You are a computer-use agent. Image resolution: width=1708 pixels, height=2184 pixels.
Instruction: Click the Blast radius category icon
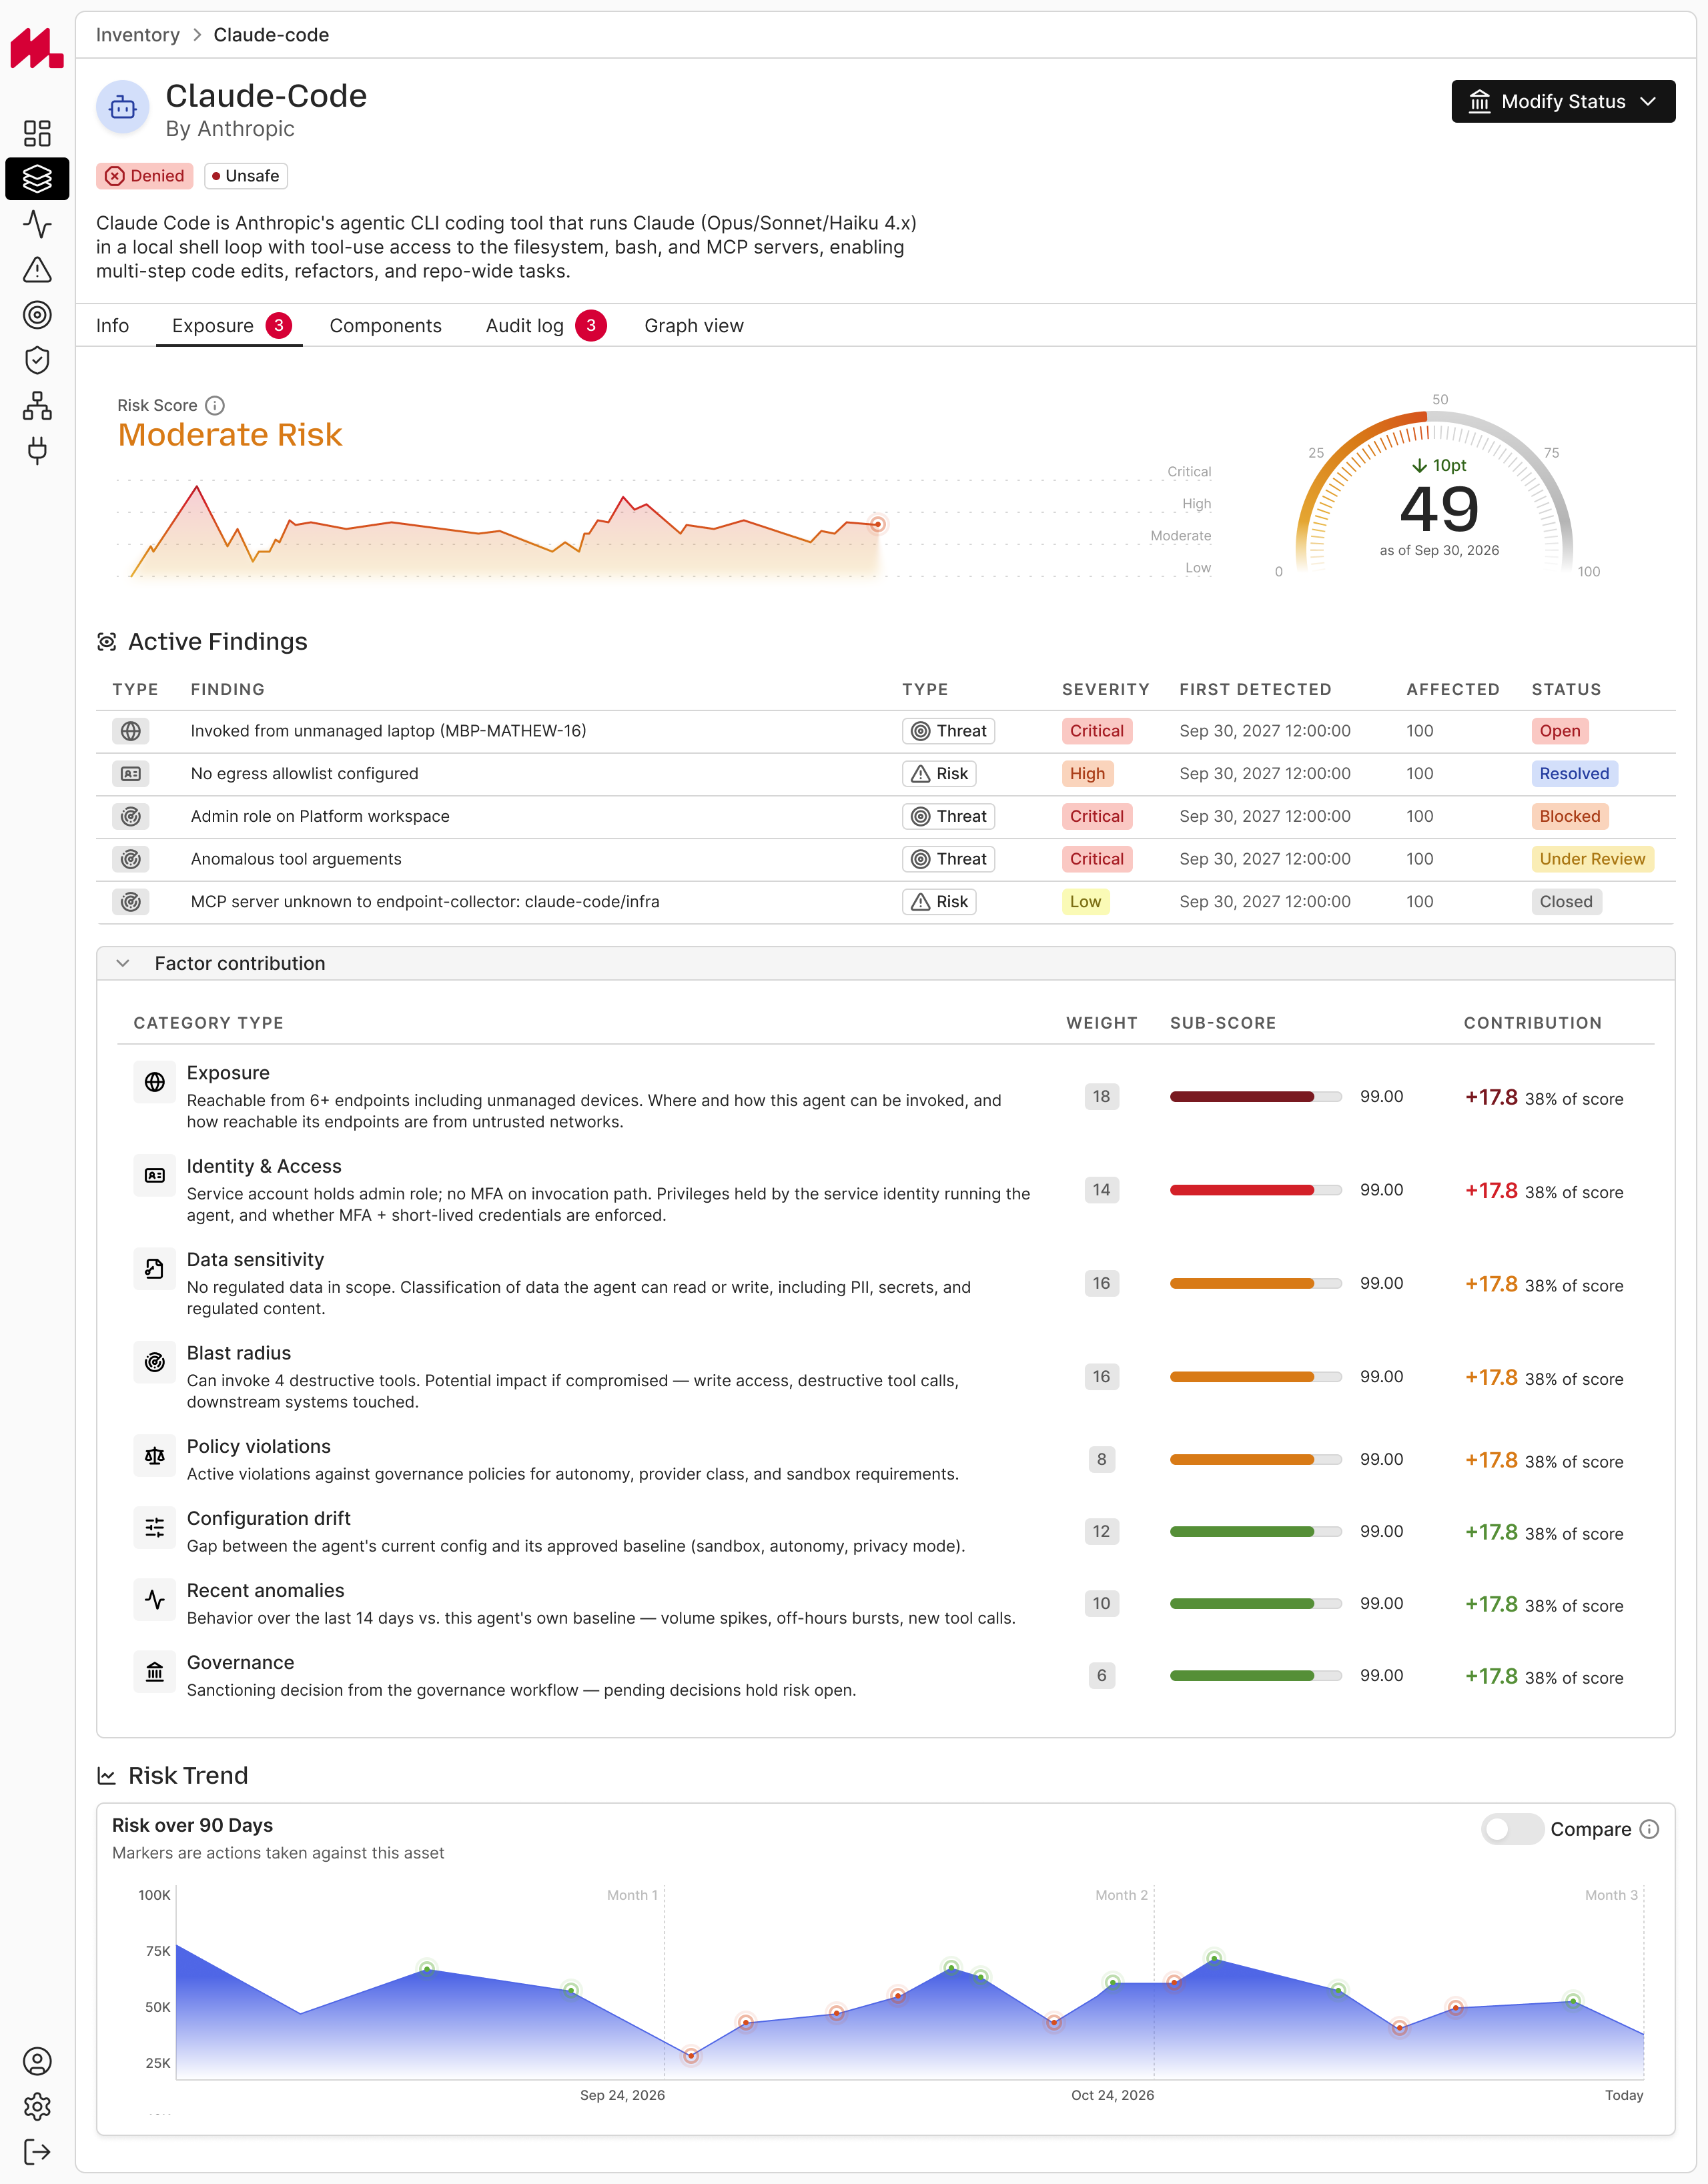(x=155, y=1362)
